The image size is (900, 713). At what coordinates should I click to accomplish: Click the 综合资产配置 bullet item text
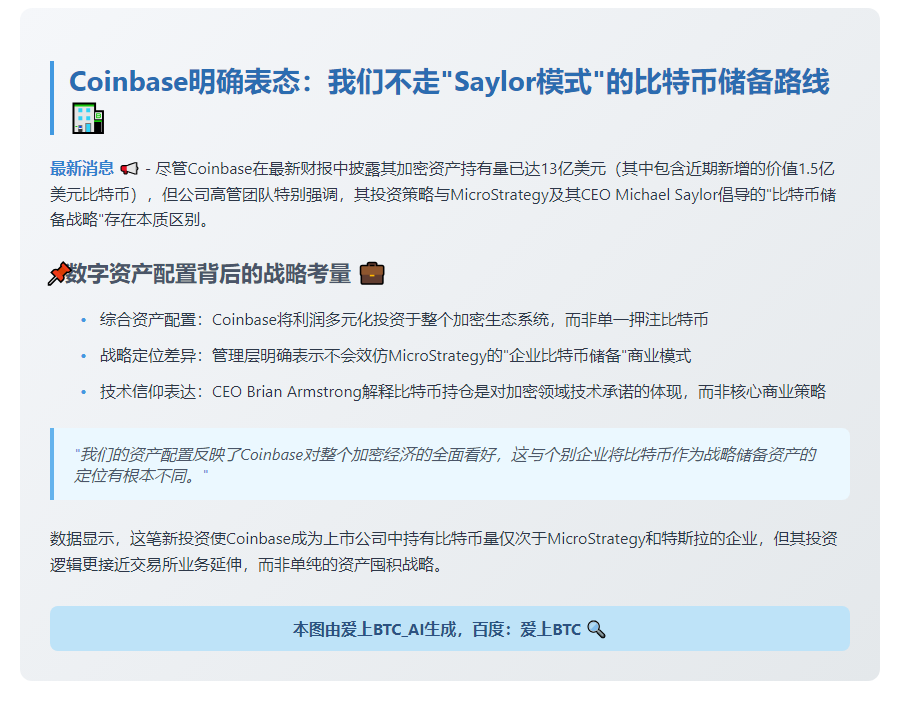[404, 320]
